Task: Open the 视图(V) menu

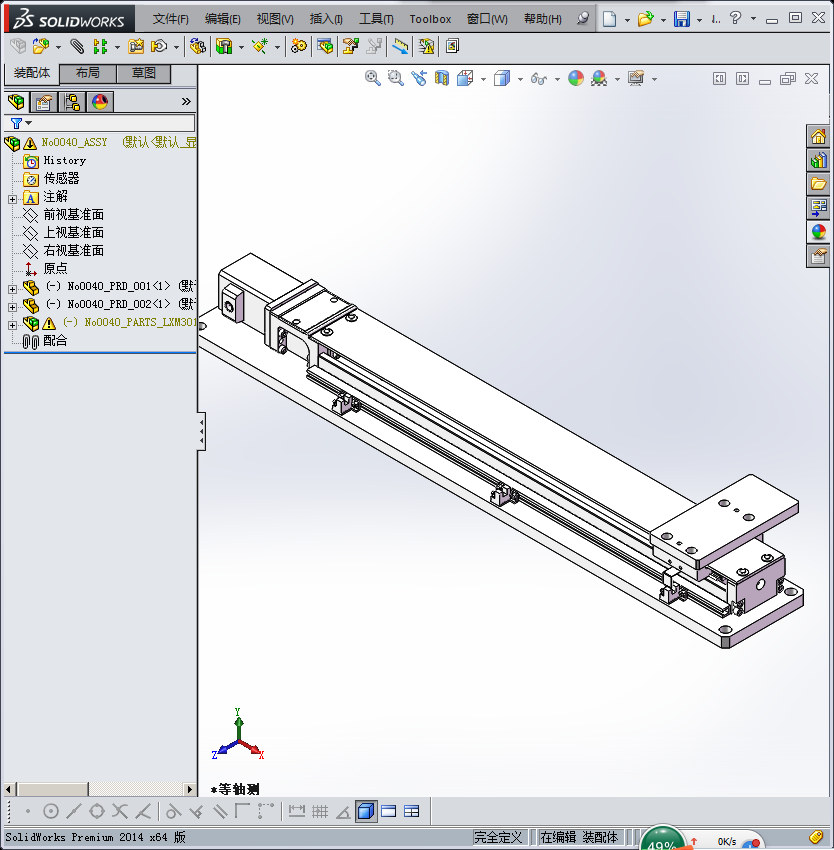Action: [x=275, y=19]
